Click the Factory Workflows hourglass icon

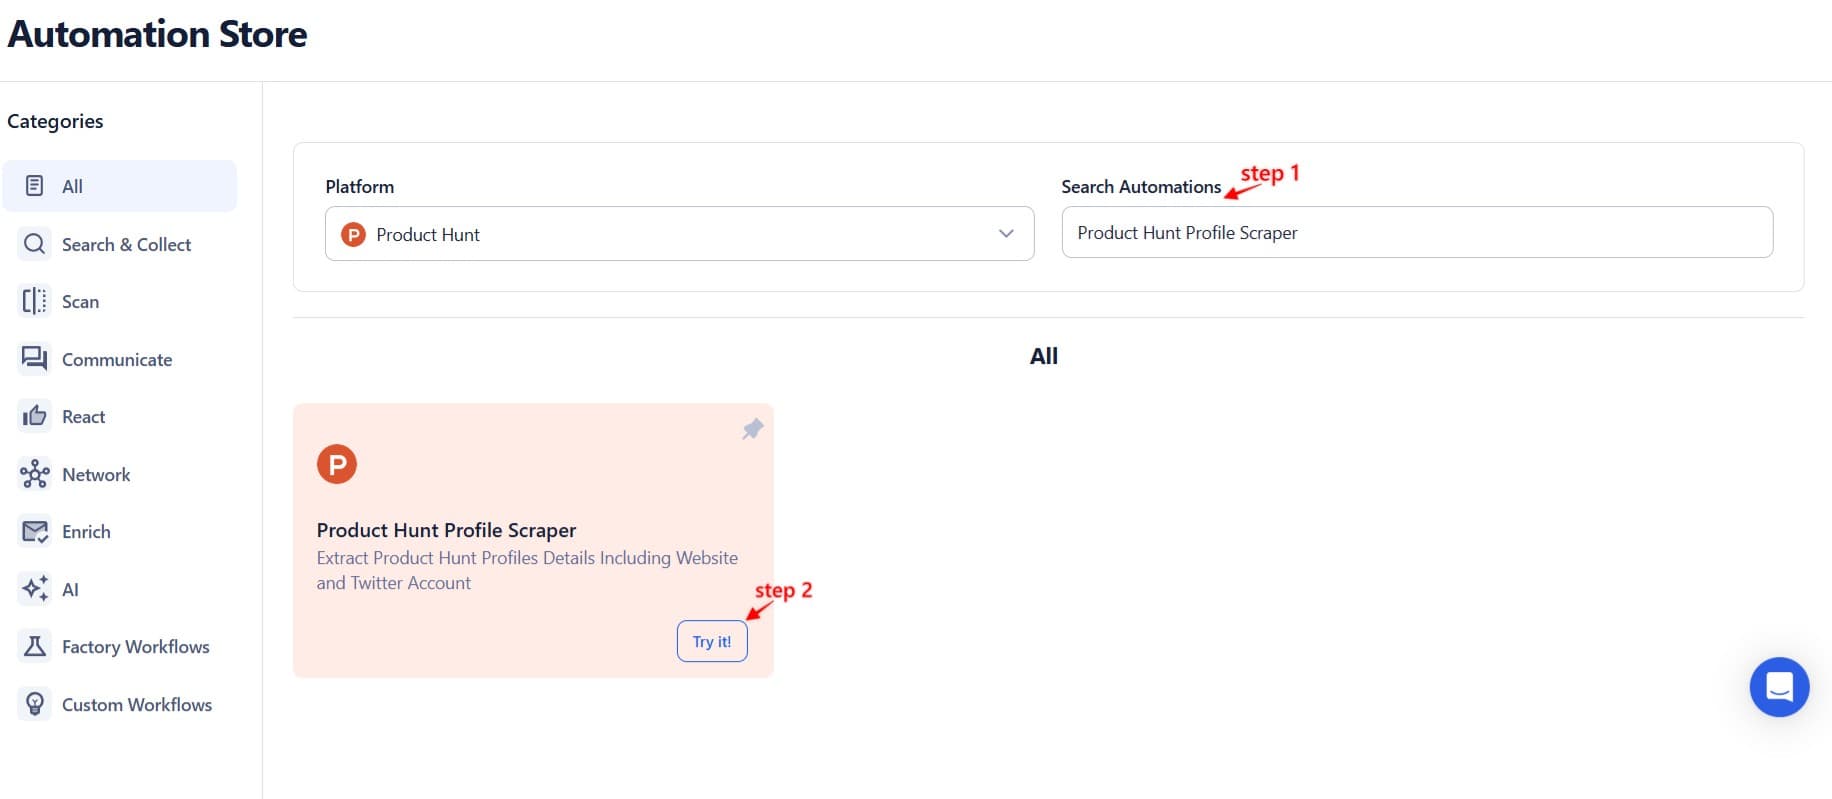tap(34, 646)
